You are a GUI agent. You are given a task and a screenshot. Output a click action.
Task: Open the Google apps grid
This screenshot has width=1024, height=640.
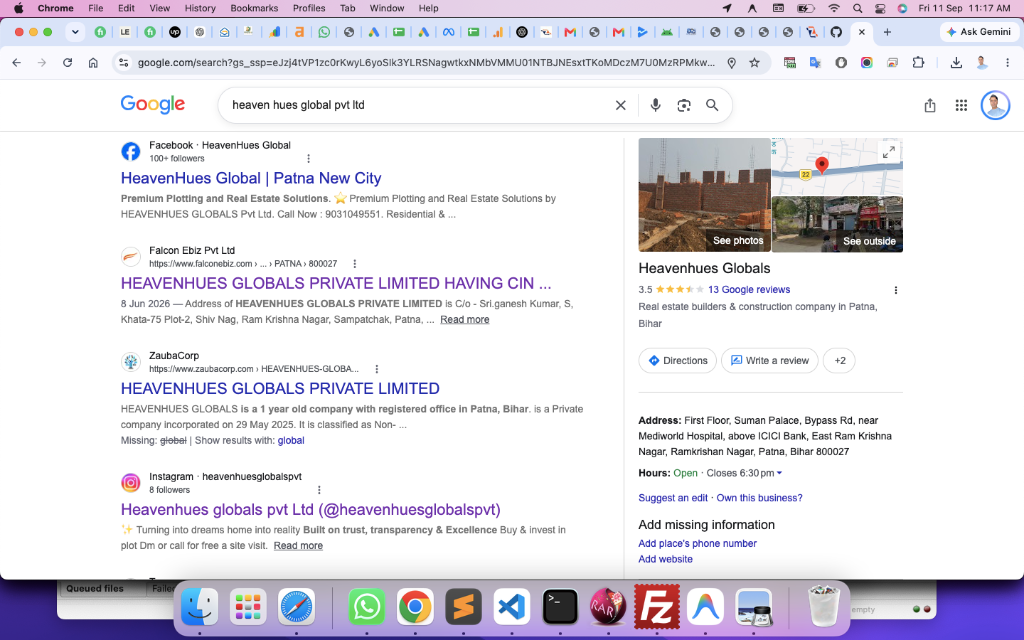pos(961,105)
